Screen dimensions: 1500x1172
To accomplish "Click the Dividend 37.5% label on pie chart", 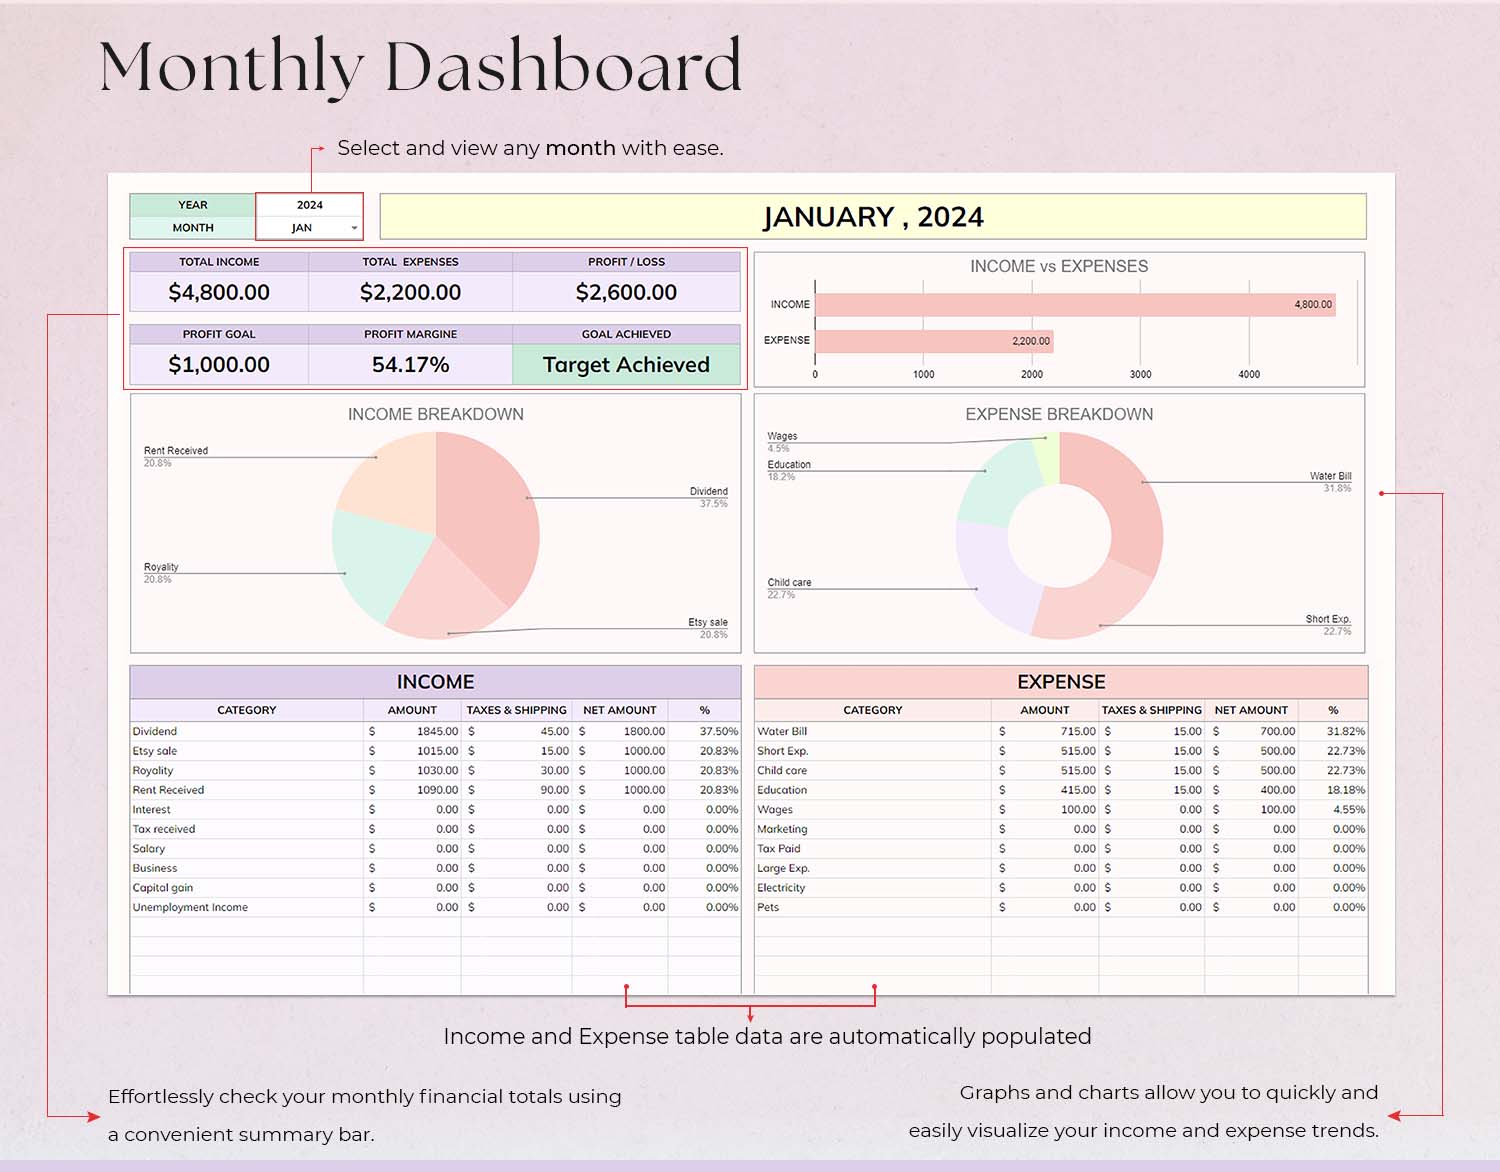I will 708,497.
